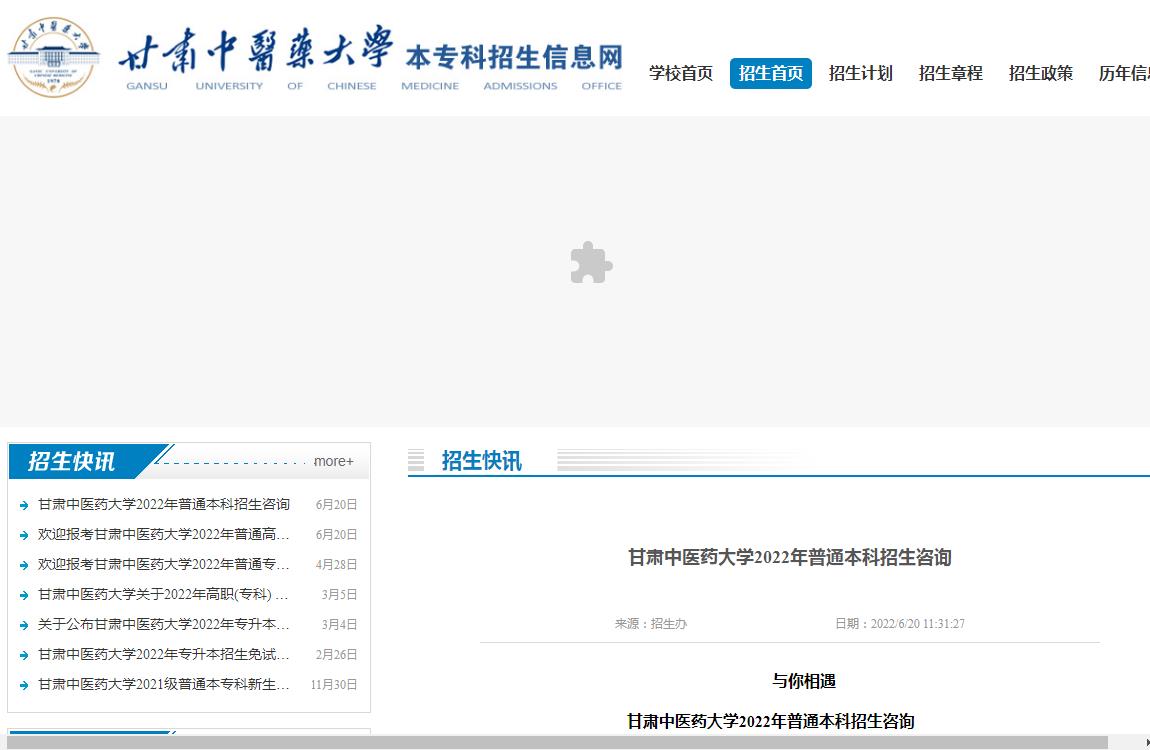Screen dimensions: 1150x750
Task: Open 关于公布甘肃中医药大学2022年专升本… link
Action: point(164,625)
